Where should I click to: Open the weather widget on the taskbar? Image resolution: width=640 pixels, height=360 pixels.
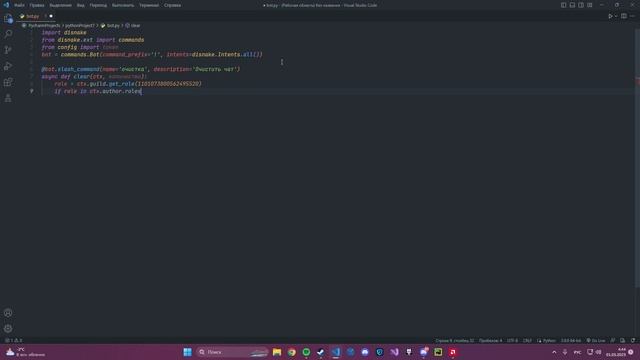click(x=25, y=352)
